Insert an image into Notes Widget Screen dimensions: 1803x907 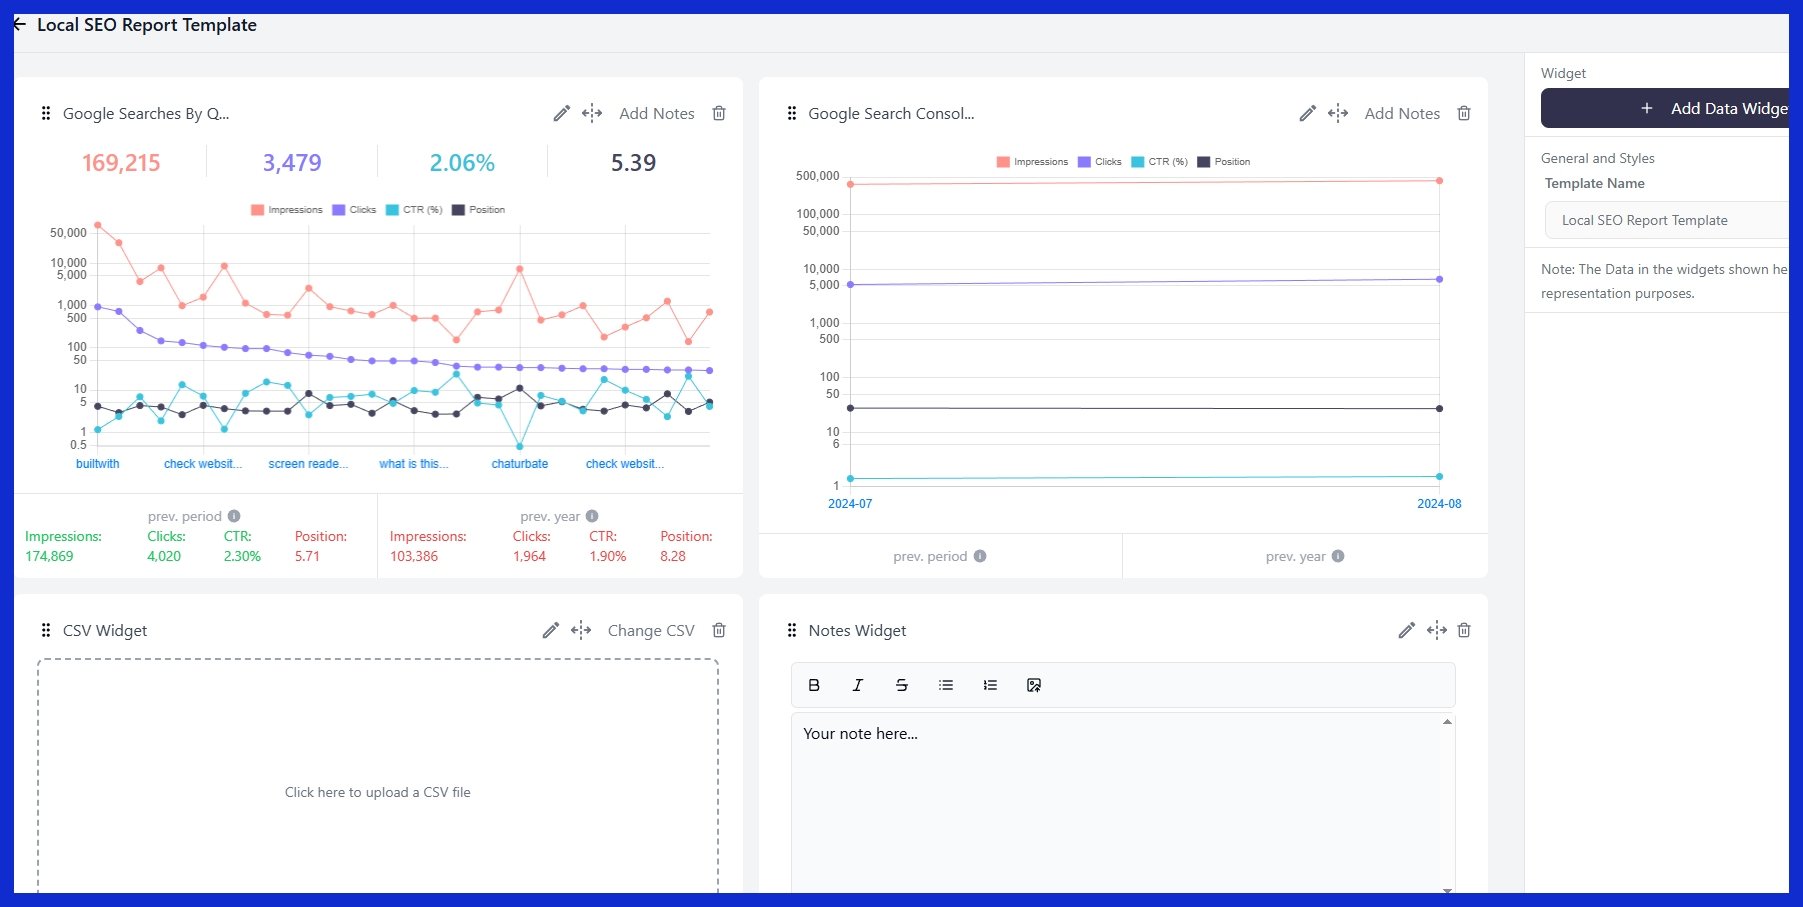coord(1033,685)
